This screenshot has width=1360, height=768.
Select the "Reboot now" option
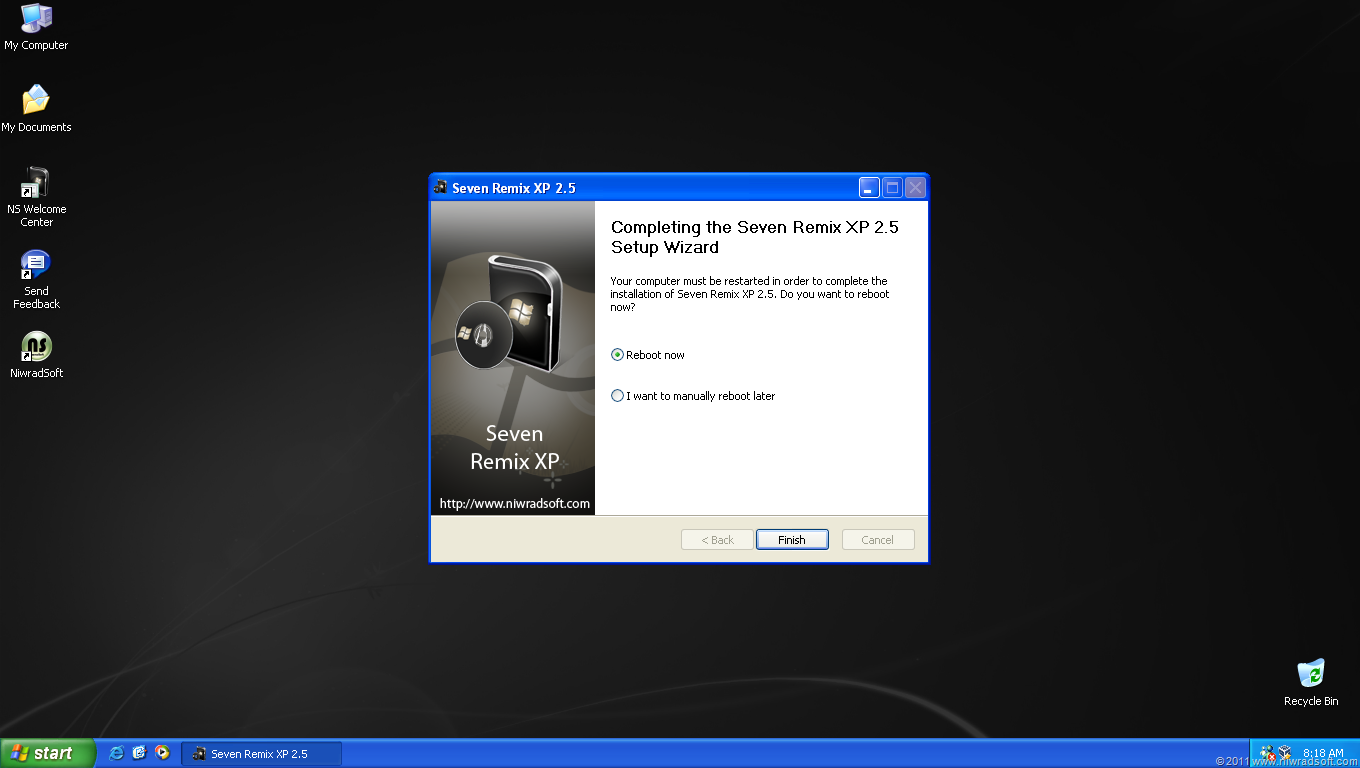(648, 355)
